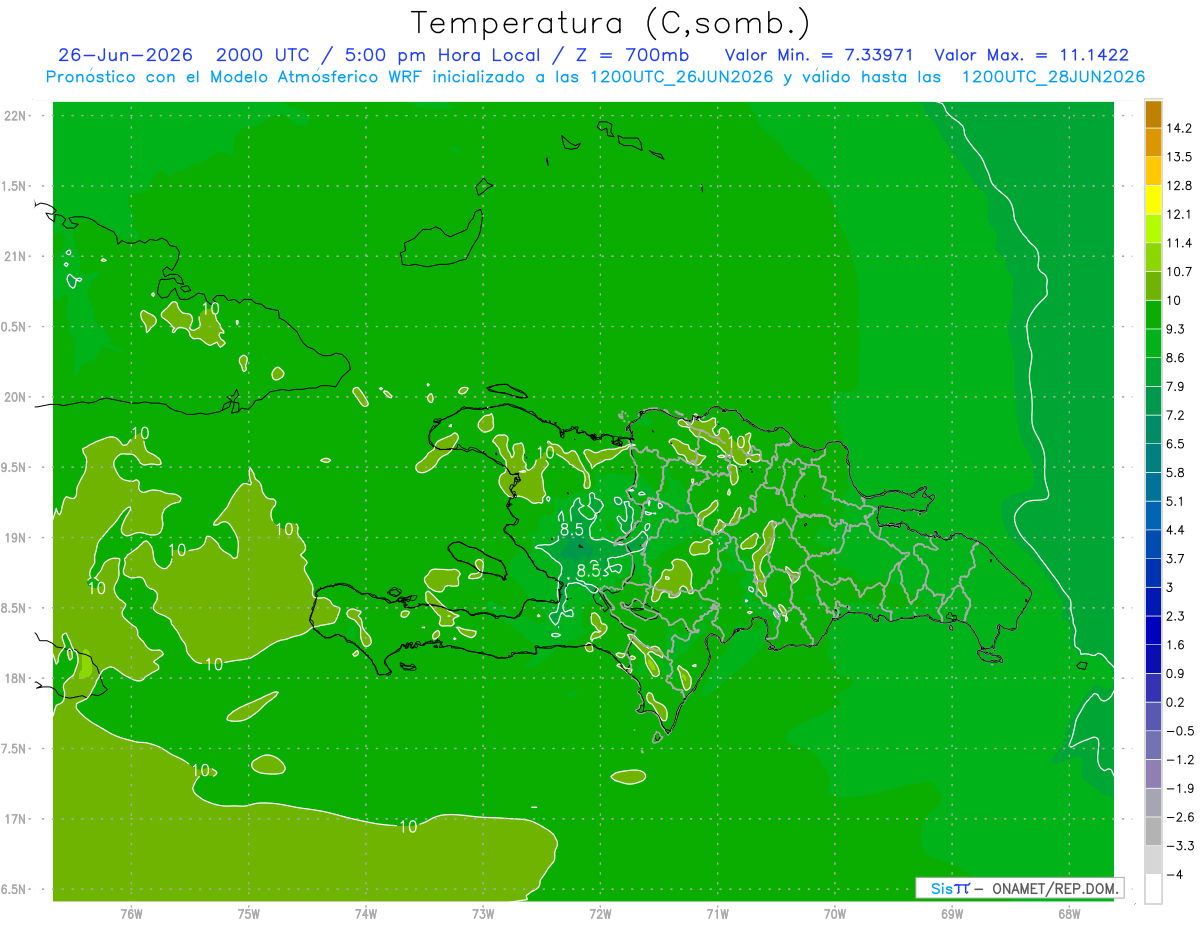
Task: Click the "20N" latitude label
Action: 16,397
